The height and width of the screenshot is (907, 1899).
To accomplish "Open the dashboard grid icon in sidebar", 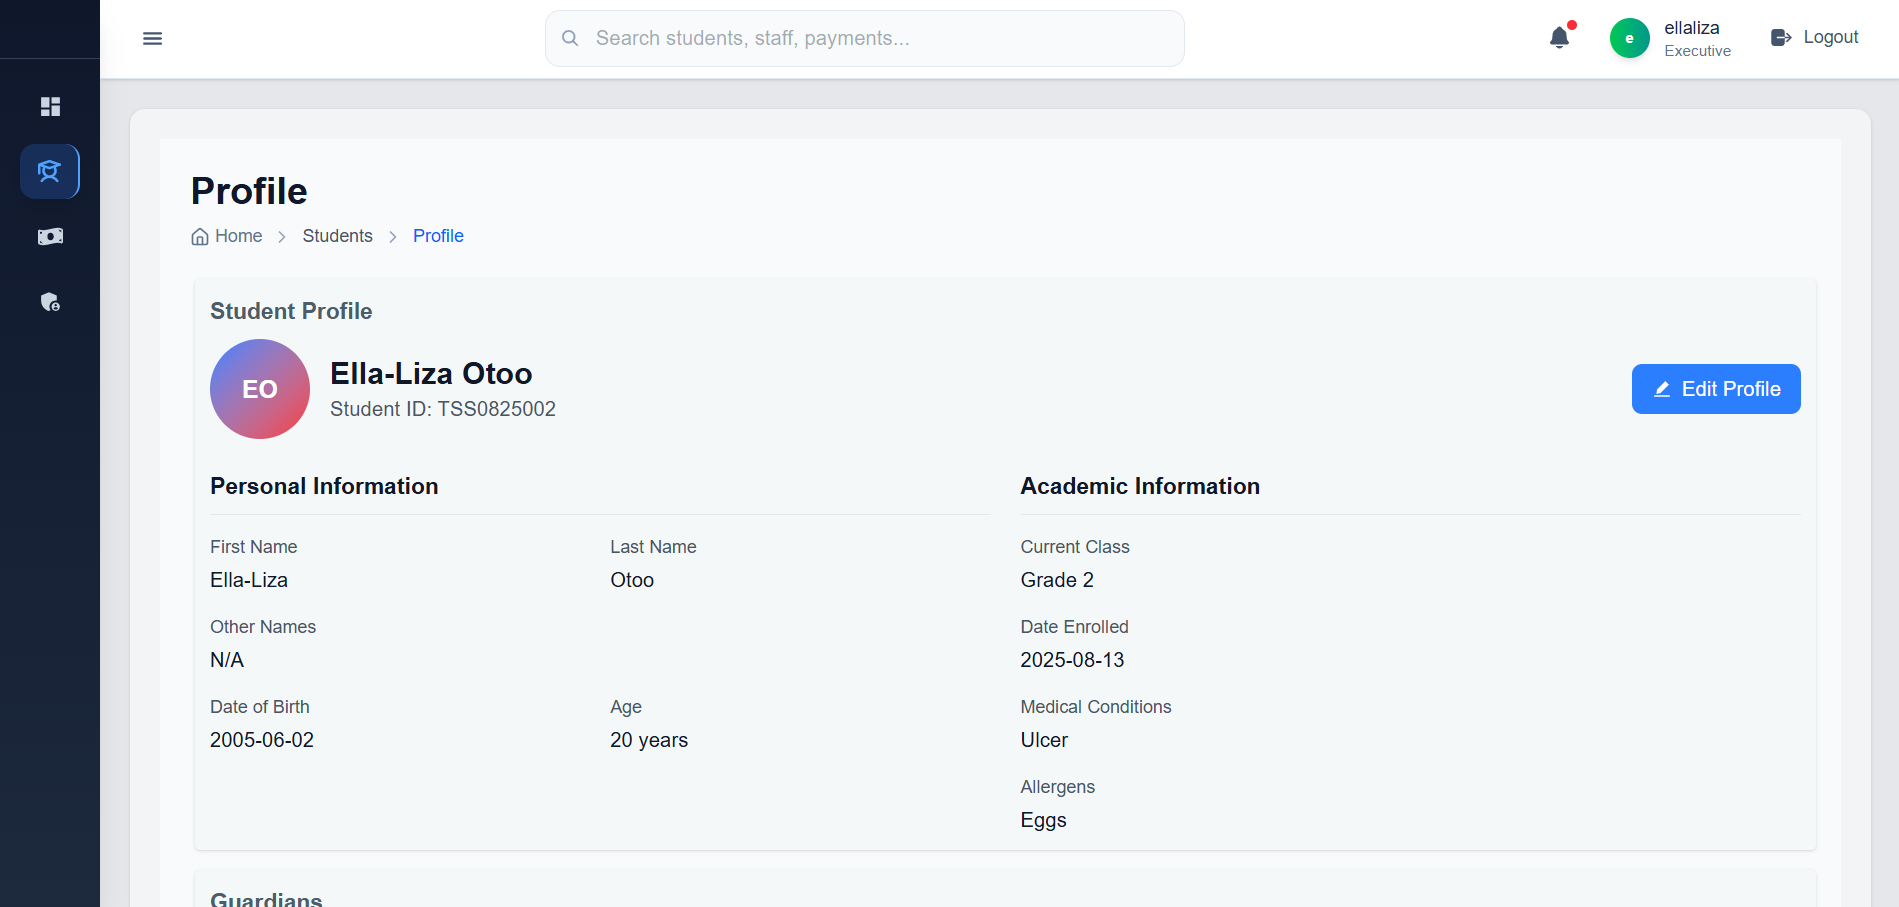I will pyautogui.click(x=50, y=106).
